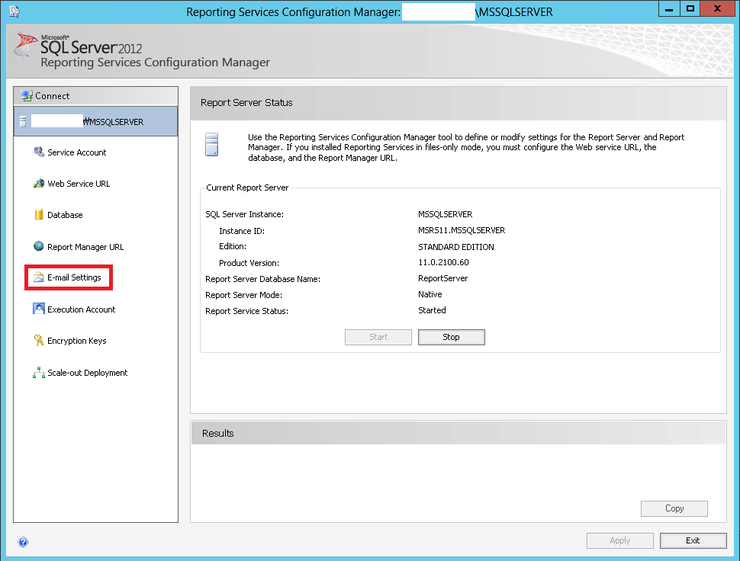Click the Web Service URL globe icon

39,184
